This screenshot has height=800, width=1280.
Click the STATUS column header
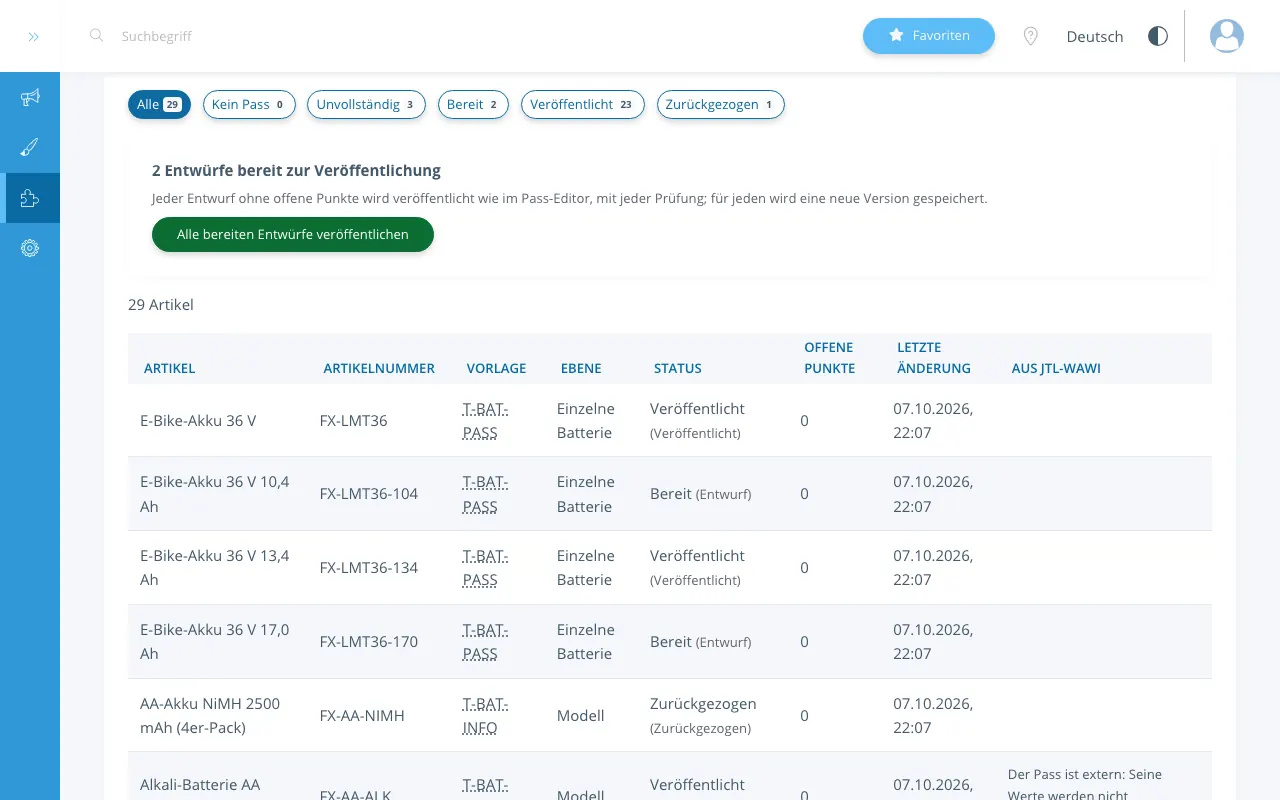678,368
